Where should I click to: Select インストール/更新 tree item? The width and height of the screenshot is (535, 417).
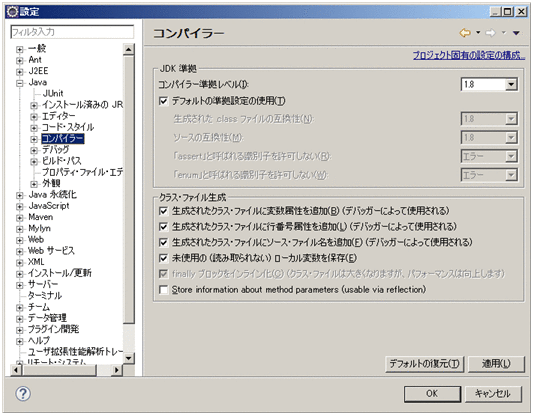(x=60, y=273)
